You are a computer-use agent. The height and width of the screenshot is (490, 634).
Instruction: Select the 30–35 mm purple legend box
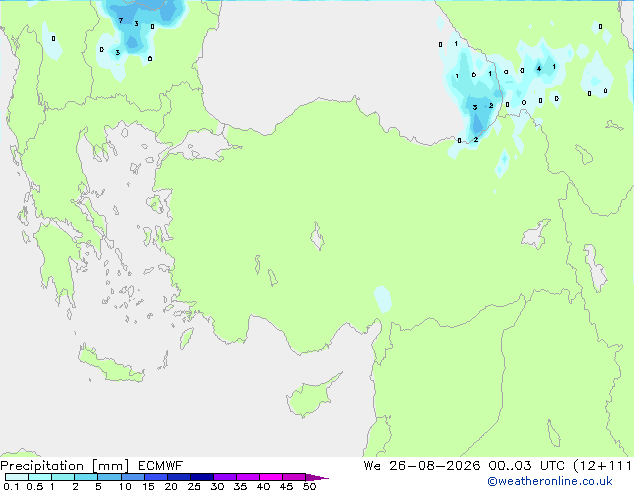[x=225, y=477]
